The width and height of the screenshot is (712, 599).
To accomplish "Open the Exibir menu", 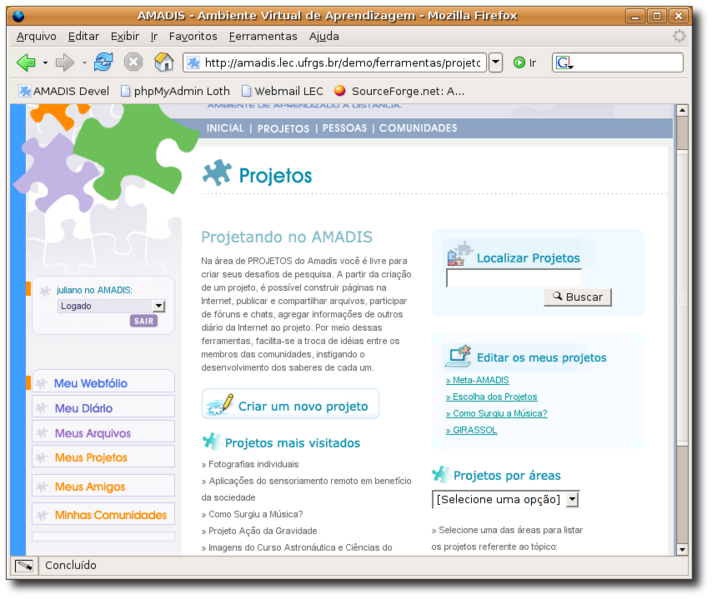I will coord(125,36).
